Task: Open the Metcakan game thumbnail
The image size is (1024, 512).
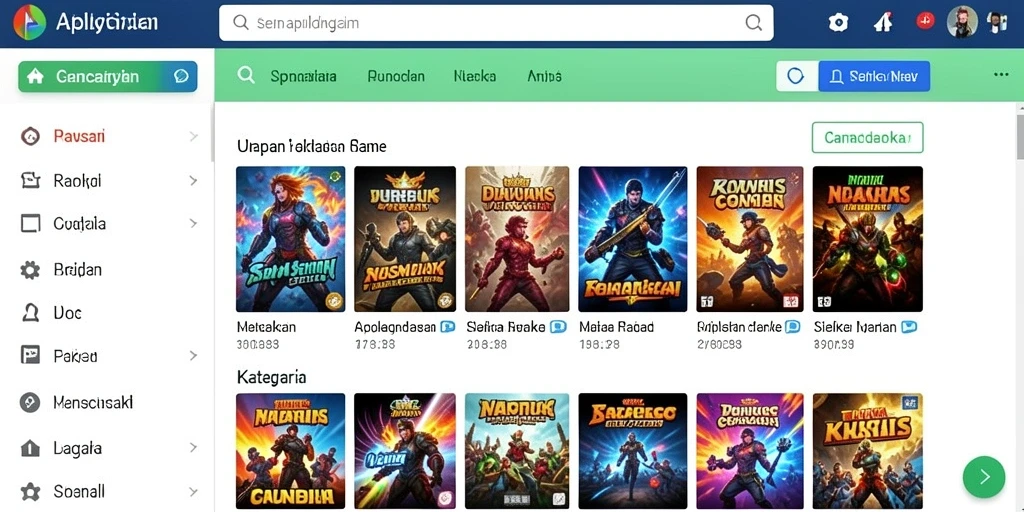Action: pos(291,239)
